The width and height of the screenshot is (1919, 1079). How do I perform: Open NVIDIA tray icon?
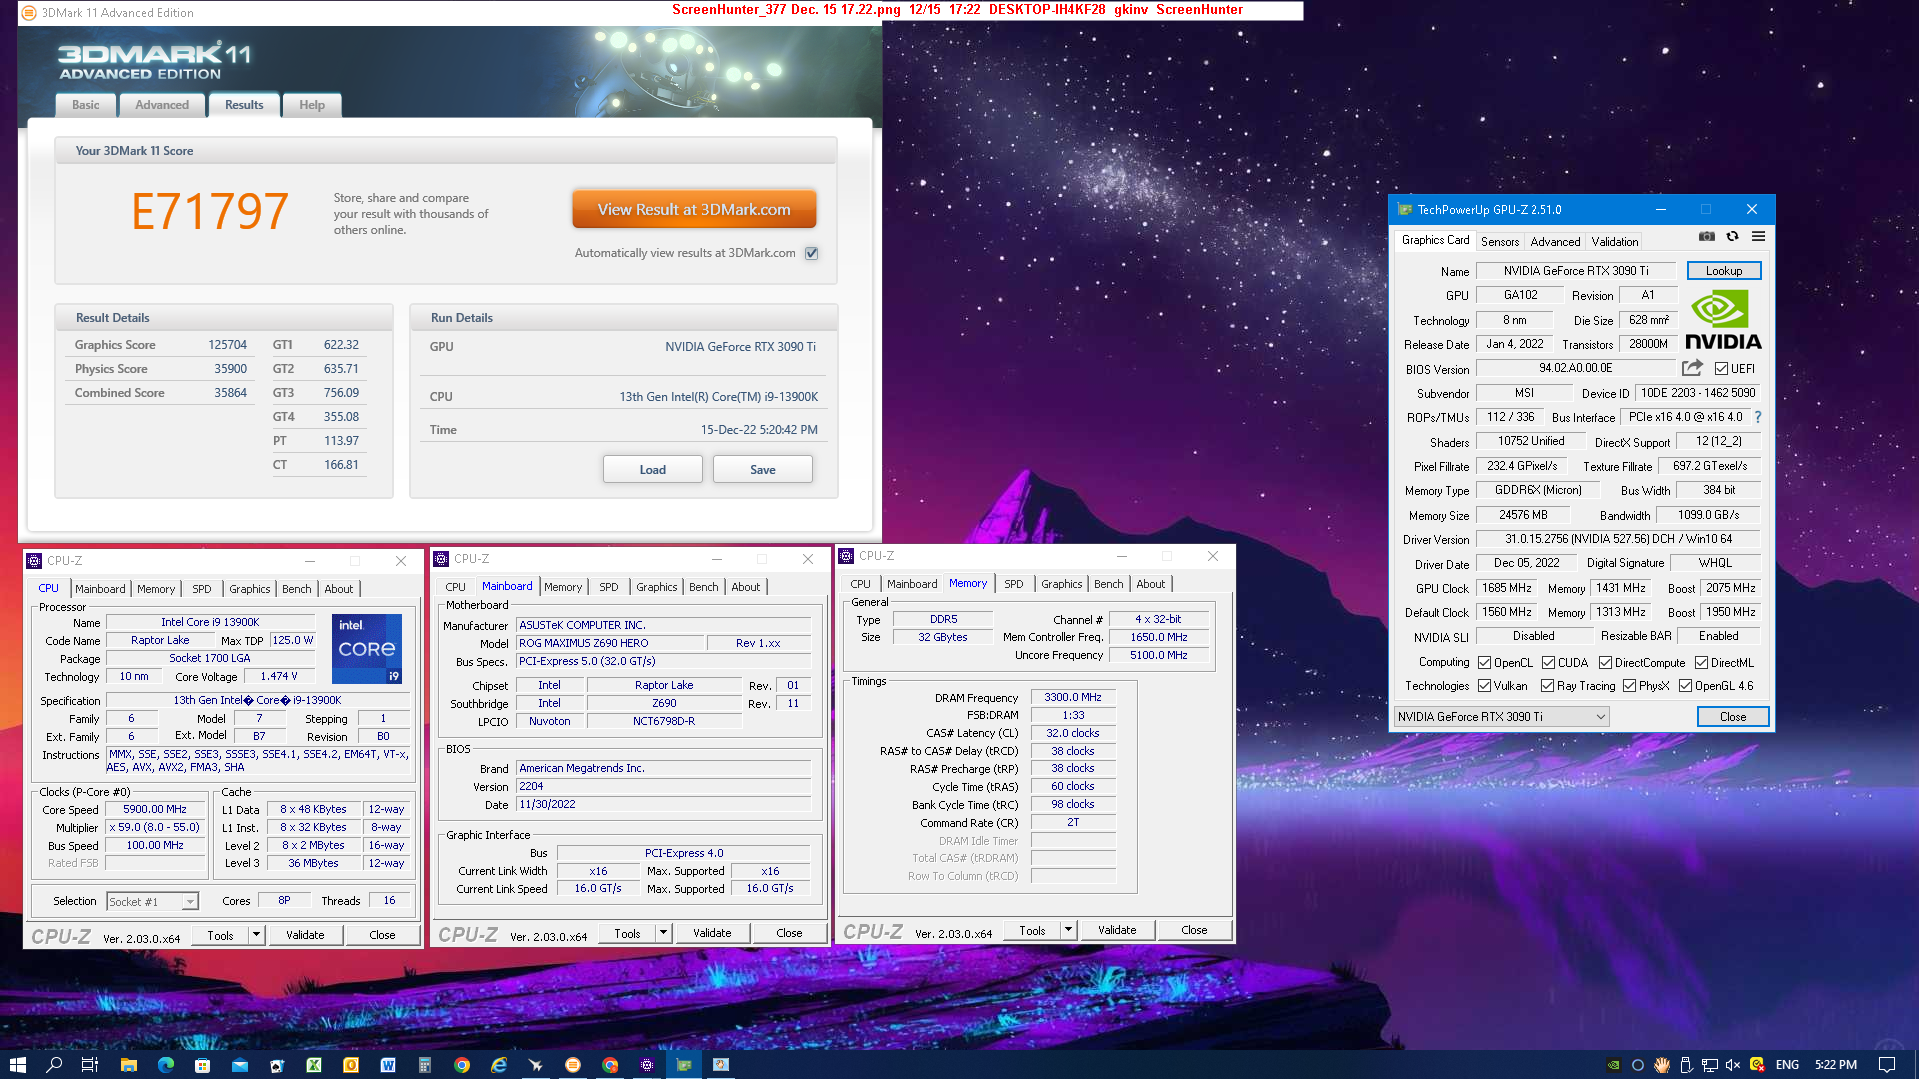1613,1065
